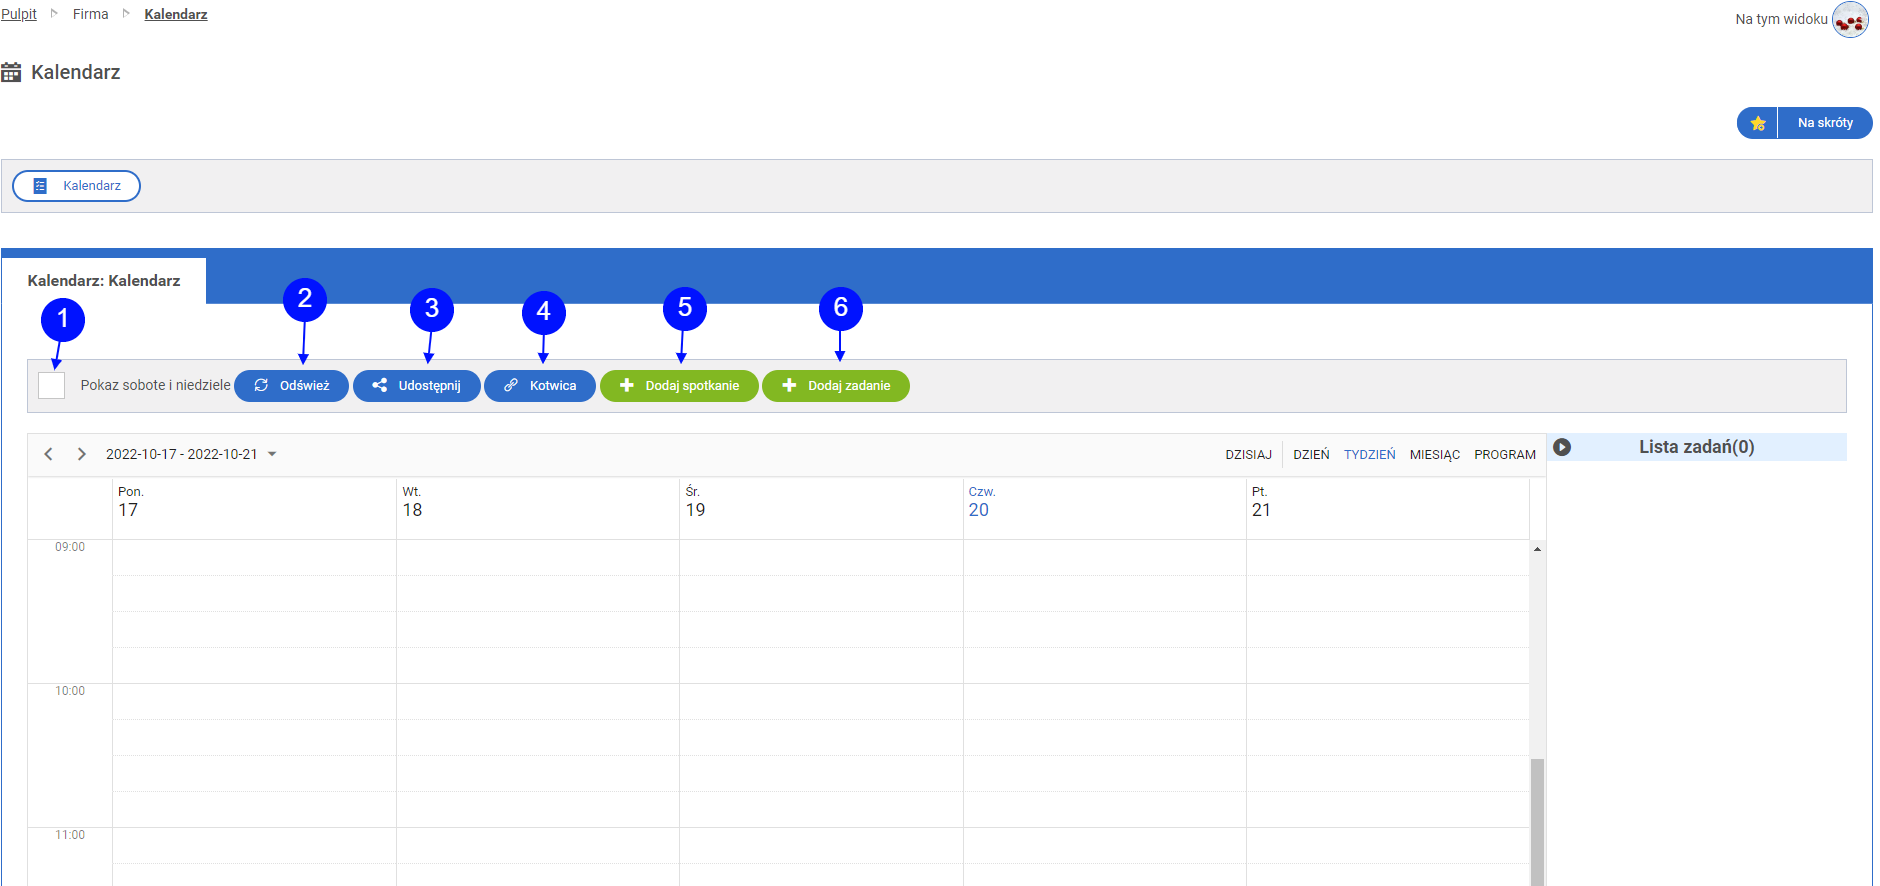The height and width of the screenshot is (886, 1880).
Task: Click Dodaj zadanie to add a task
Action: coord(836,385)
